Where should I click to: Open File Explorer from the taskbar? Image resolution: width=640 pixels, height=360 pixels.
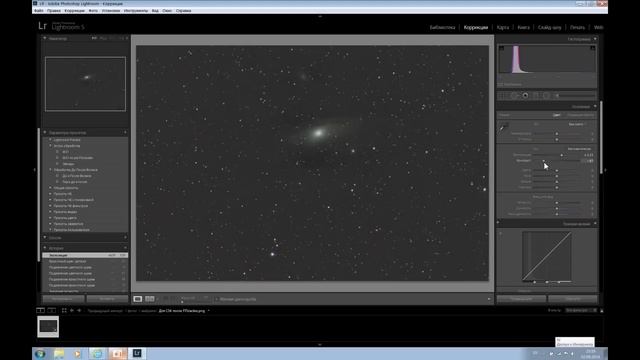coord(59,353)
